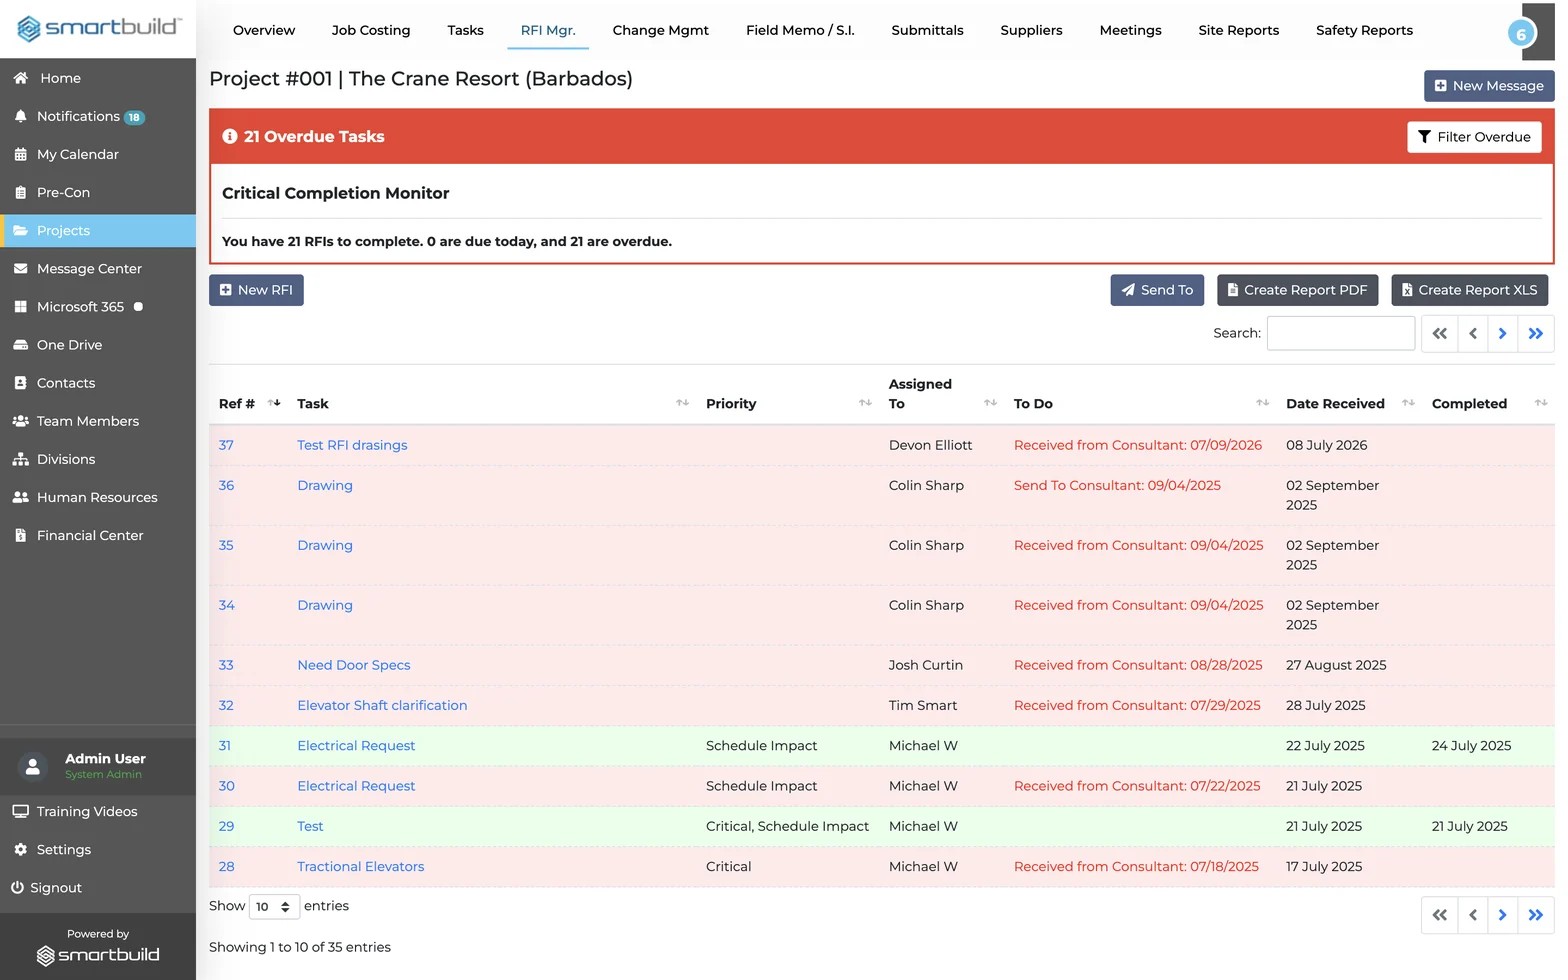
Task: Open the Contacts address book icon
Action: 20,382
